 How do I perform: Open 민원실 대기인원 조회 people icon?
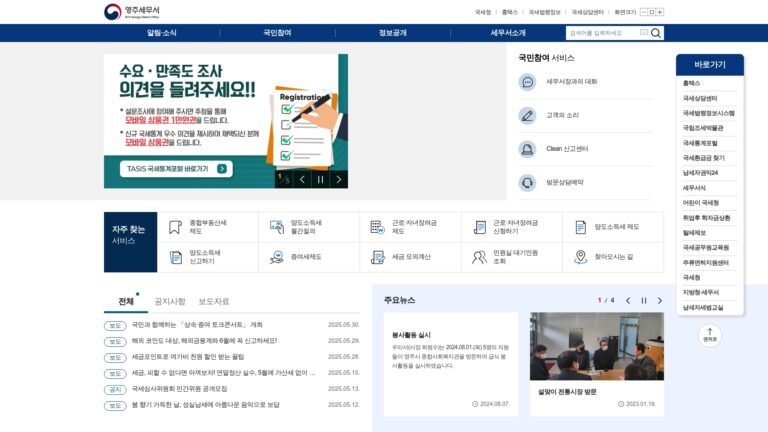(479, 257)
